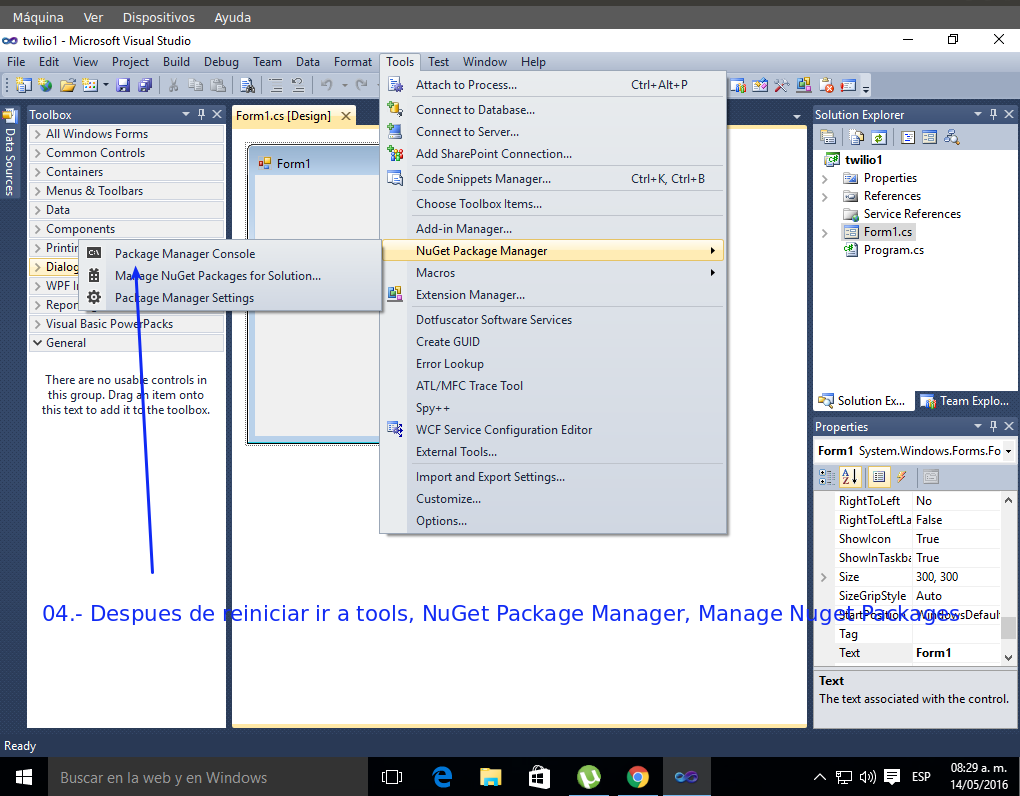The width and height of the screenshot is (1020, 796).
Task: Click the Object Browser toolbar icon
Action: [759, 85]
